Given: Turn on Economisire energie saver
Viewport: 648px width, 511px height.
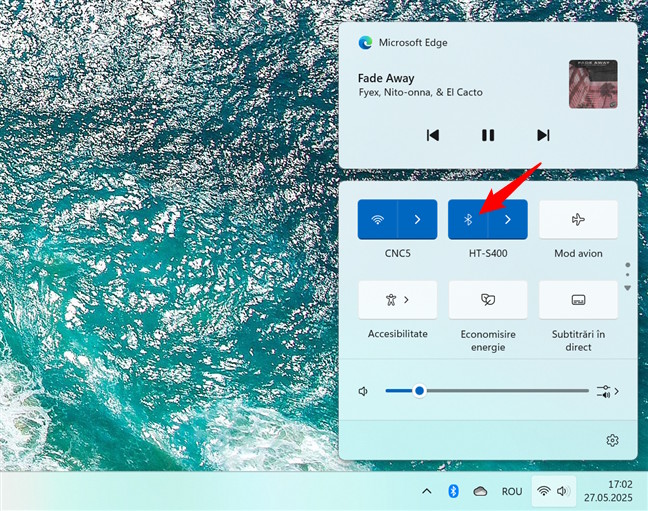Looking at the screenshot, I should 488,299.
